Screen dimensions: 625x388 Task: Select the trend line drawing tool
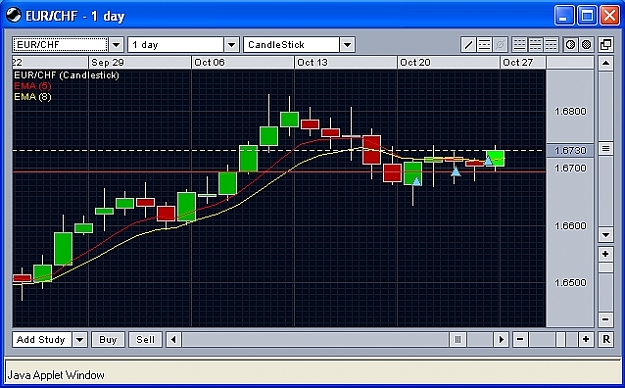(468, 45)
